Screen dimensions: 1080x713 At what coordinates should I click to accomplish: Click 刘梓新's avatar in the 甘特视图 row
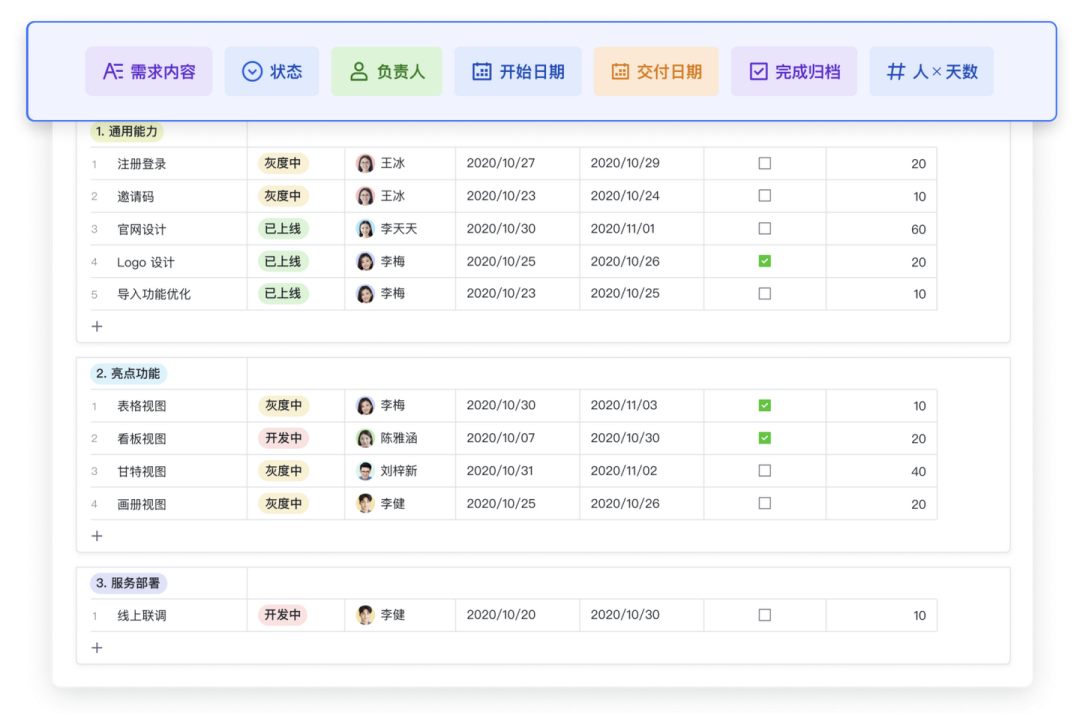365,471
